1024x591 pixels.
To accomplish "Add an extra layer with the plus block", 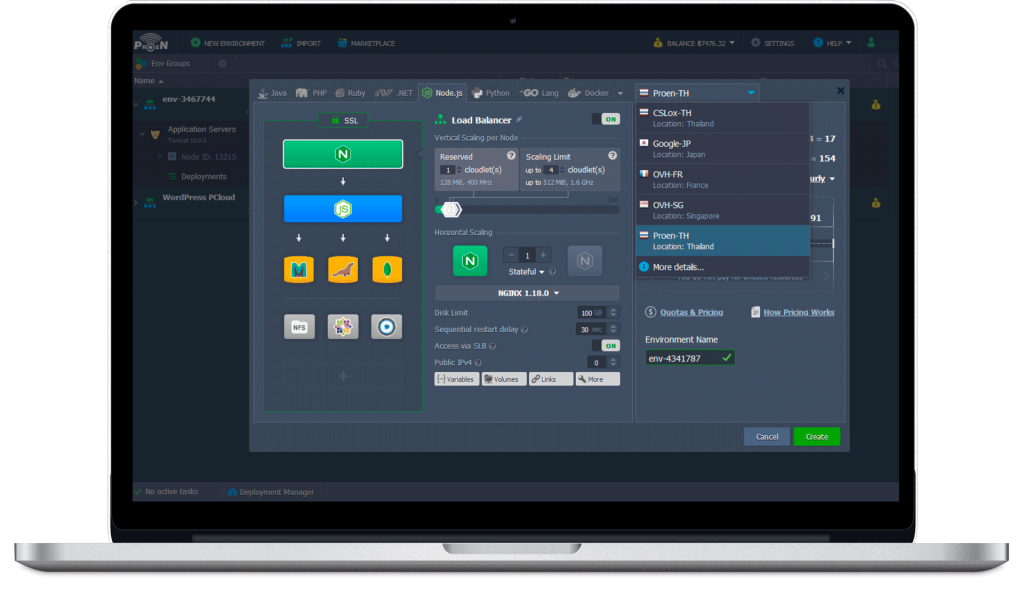I will point(343,375).
